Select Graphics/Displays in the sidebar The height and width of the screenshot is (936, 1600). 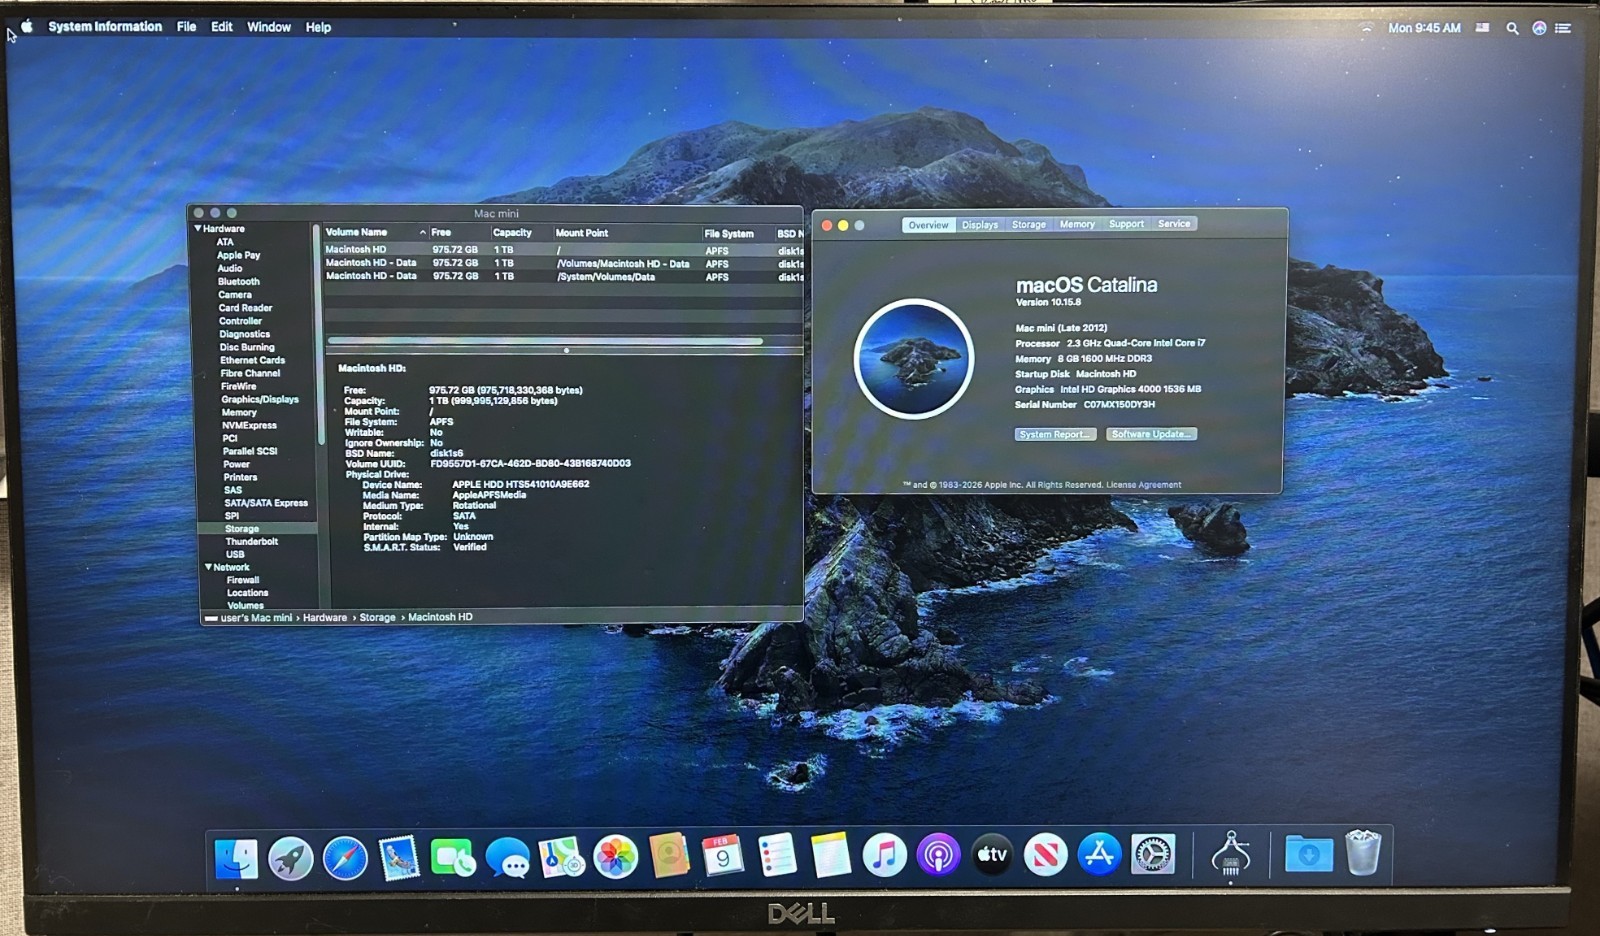click(x=260, y=399)
